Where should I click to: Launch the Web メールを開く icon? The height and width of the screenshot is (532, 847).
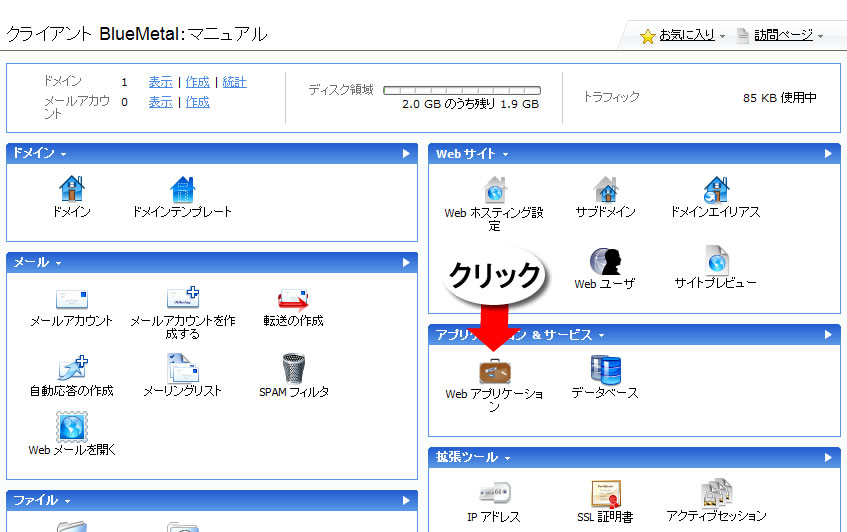click(71, 427)
